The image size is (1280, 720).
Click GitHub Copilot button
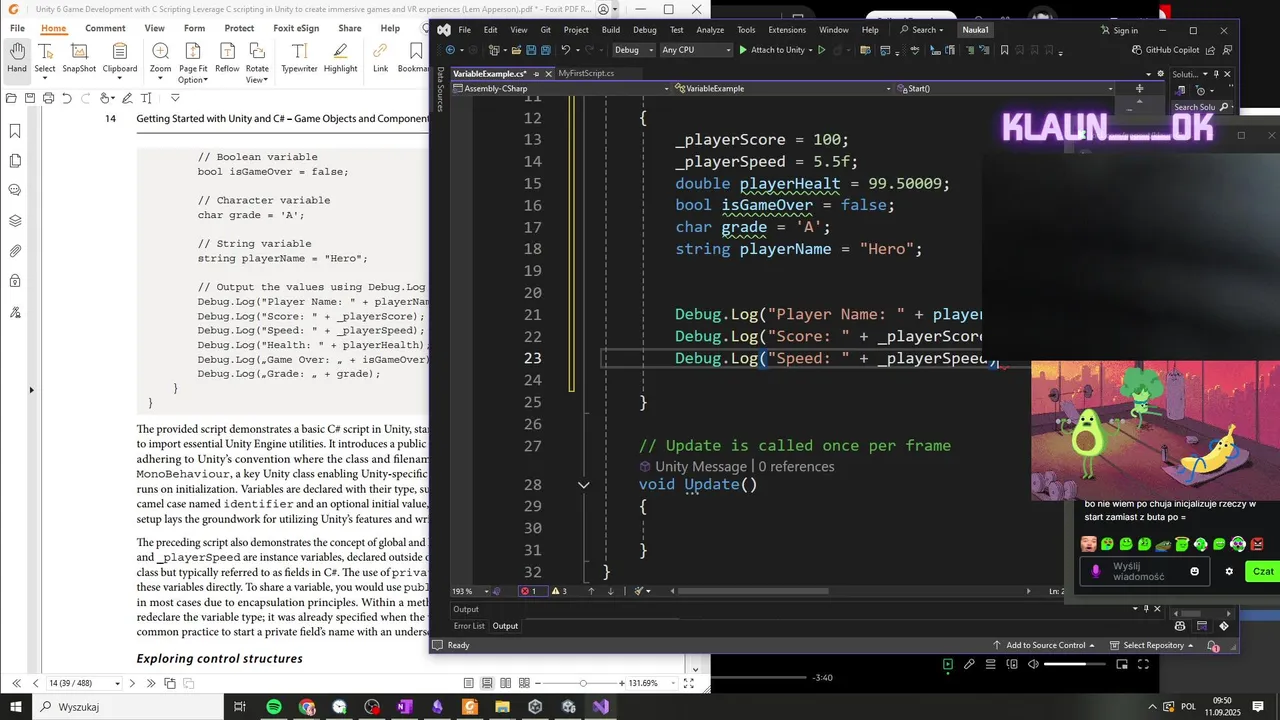tap(1165, 50)
